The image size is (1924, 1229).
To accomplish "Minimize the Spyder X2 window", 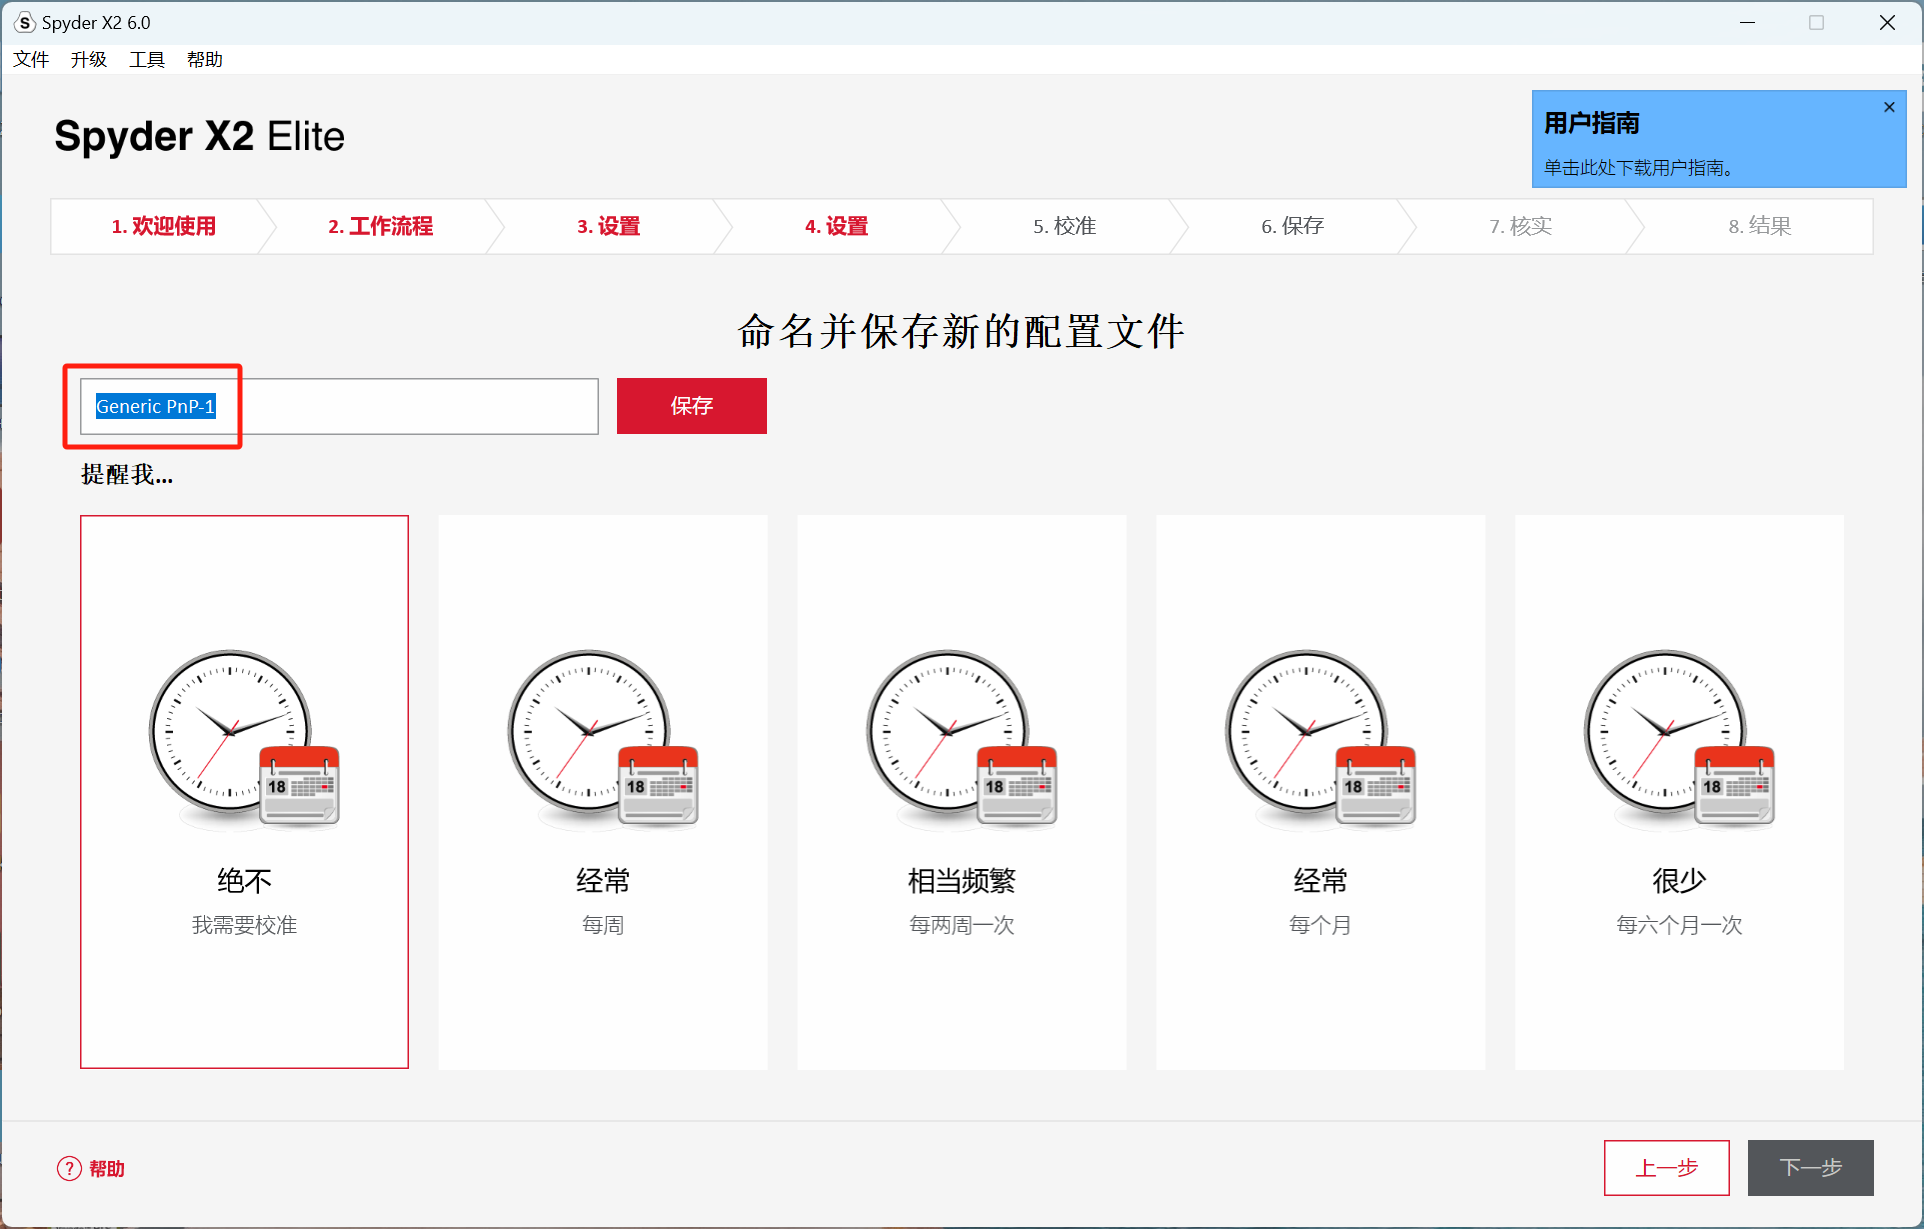I will (1747, 22).
